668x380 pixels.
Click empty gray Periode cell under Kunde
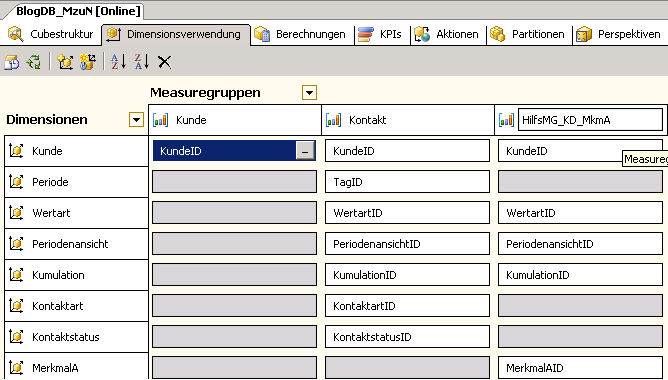pyautogui.click(x=234, y=182)
